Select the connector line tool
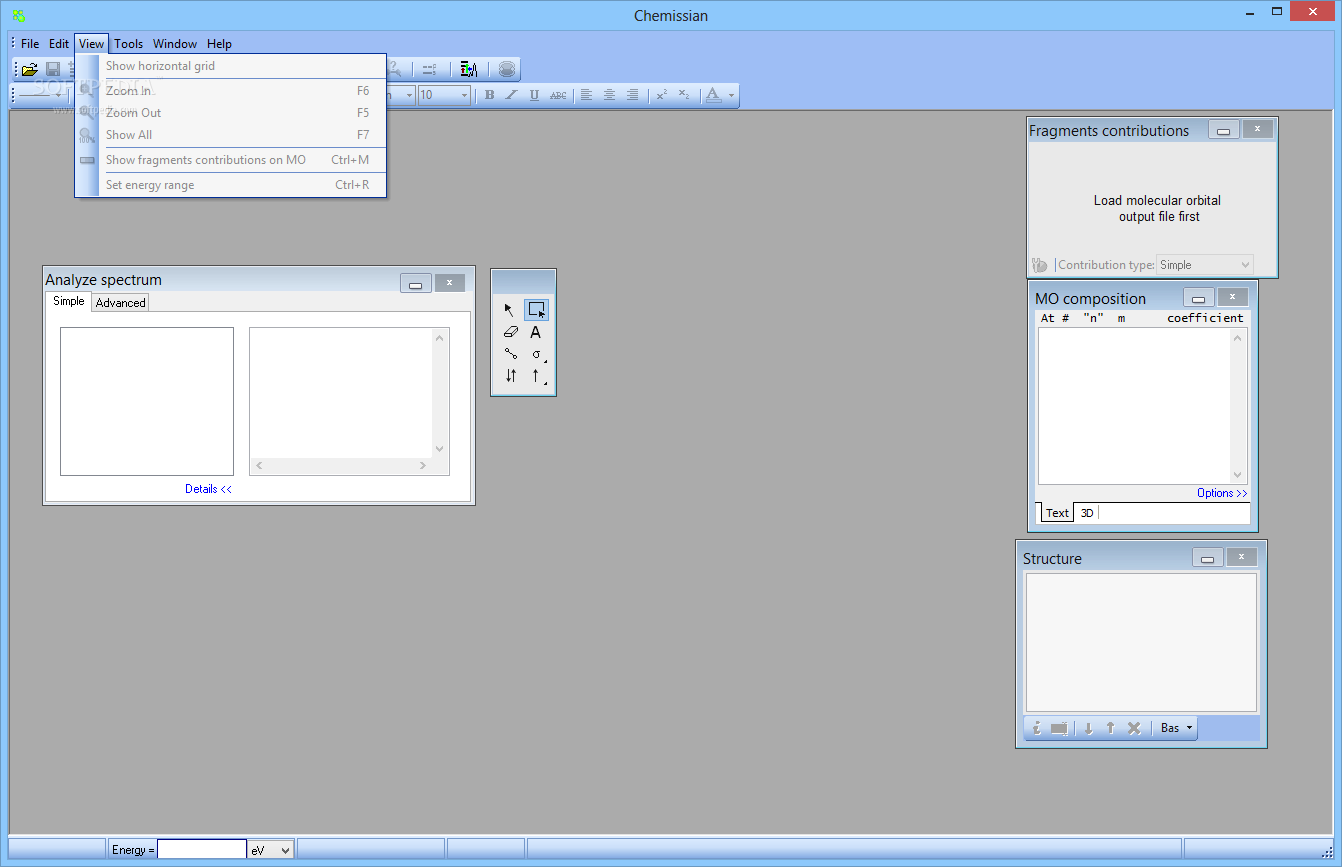The image size is (1342, 867). point(510,354)
